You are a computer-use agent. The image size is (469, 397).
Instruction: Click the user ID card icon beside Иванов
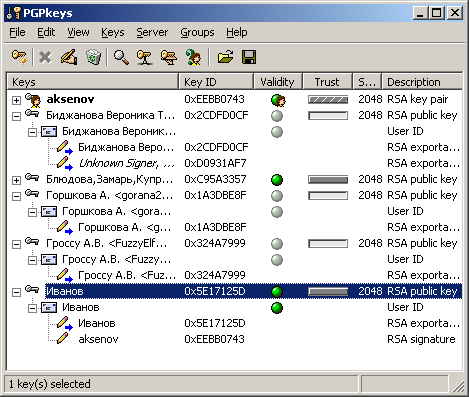point(49,308)
